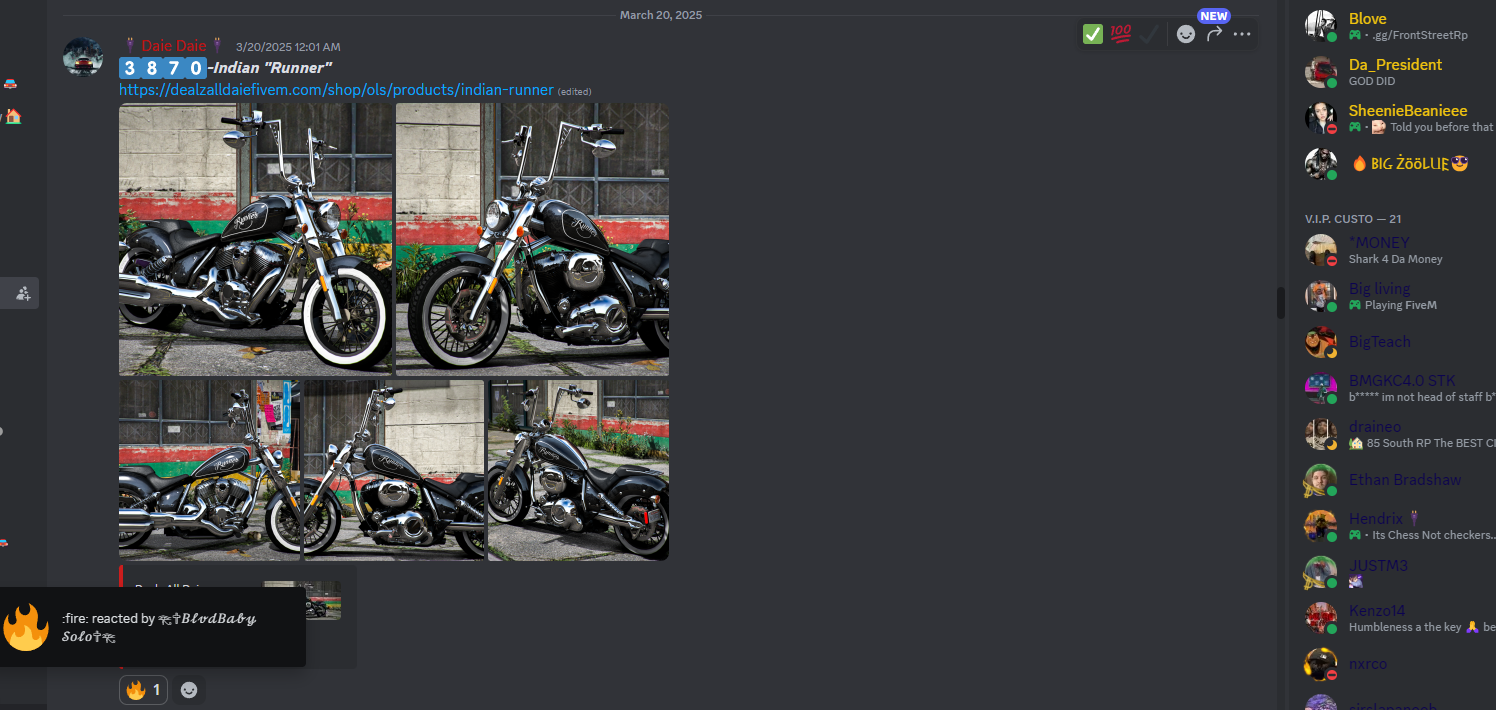Select the nxrco member name
Viewport: 1496px width, 710px height.
click(1368, 664)
